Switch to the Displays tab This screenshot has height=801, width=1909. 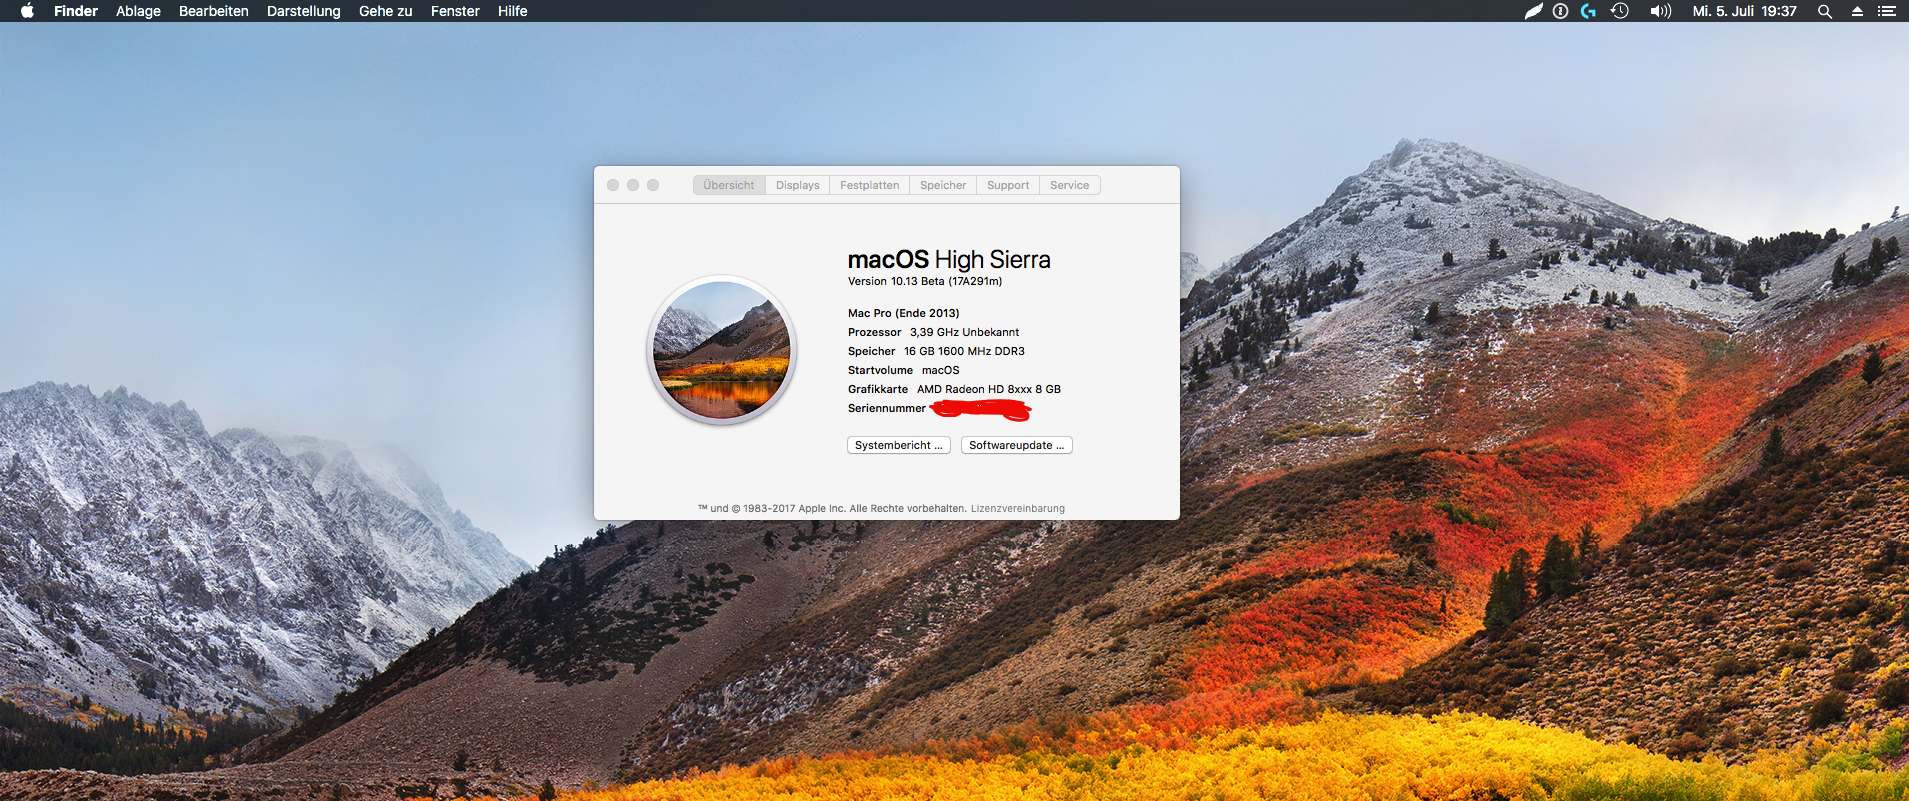[x=798, y=185]
